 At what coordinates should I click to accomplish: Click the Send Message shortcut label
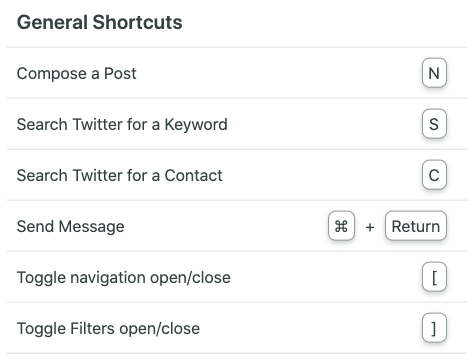click(71, 227)
